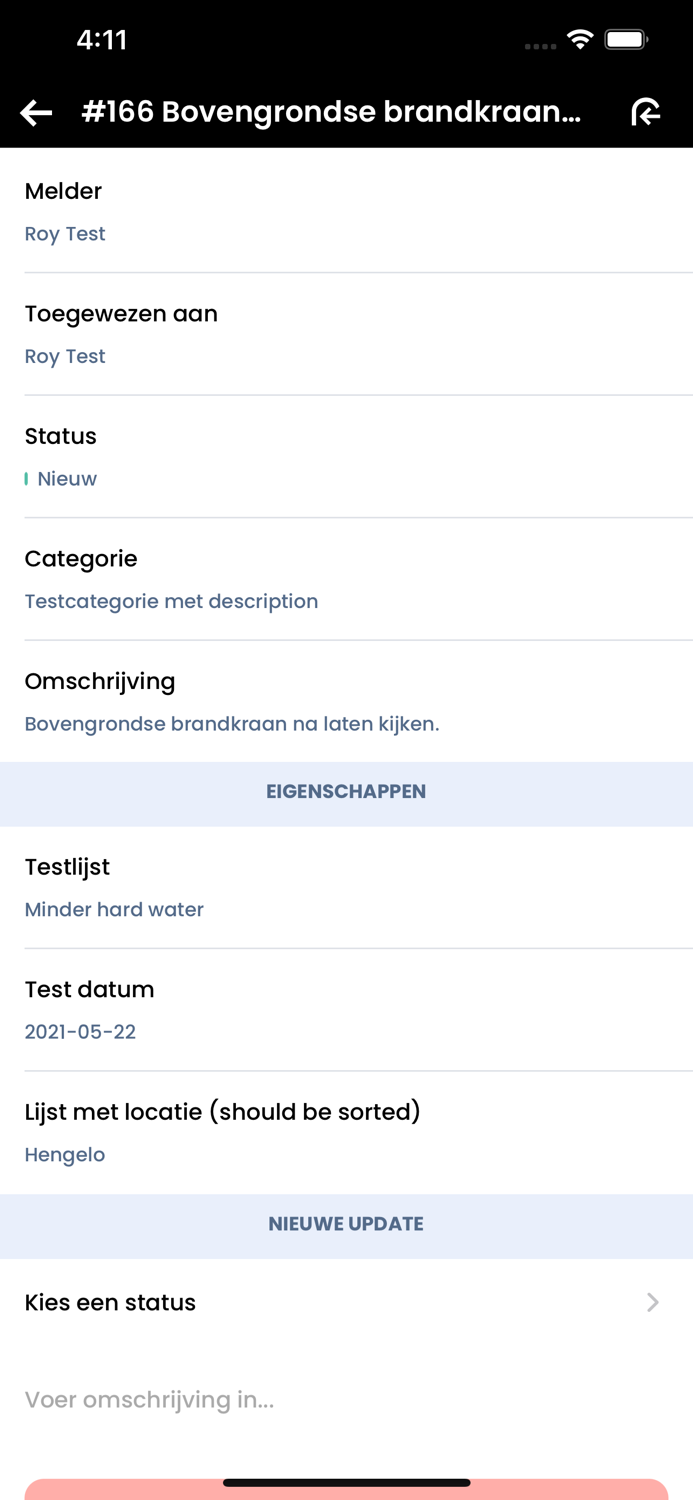Tap the #166 Bovengrondse brandkraan title

[x=331, y=112]
